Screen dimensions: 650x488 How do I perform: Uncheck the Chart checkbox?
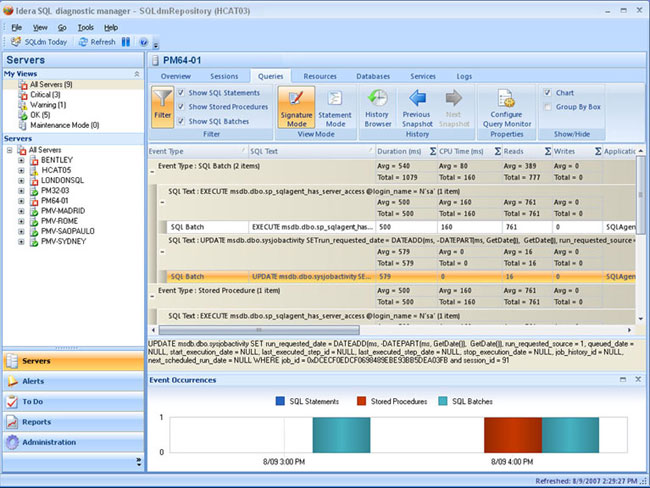click(548, 92)
